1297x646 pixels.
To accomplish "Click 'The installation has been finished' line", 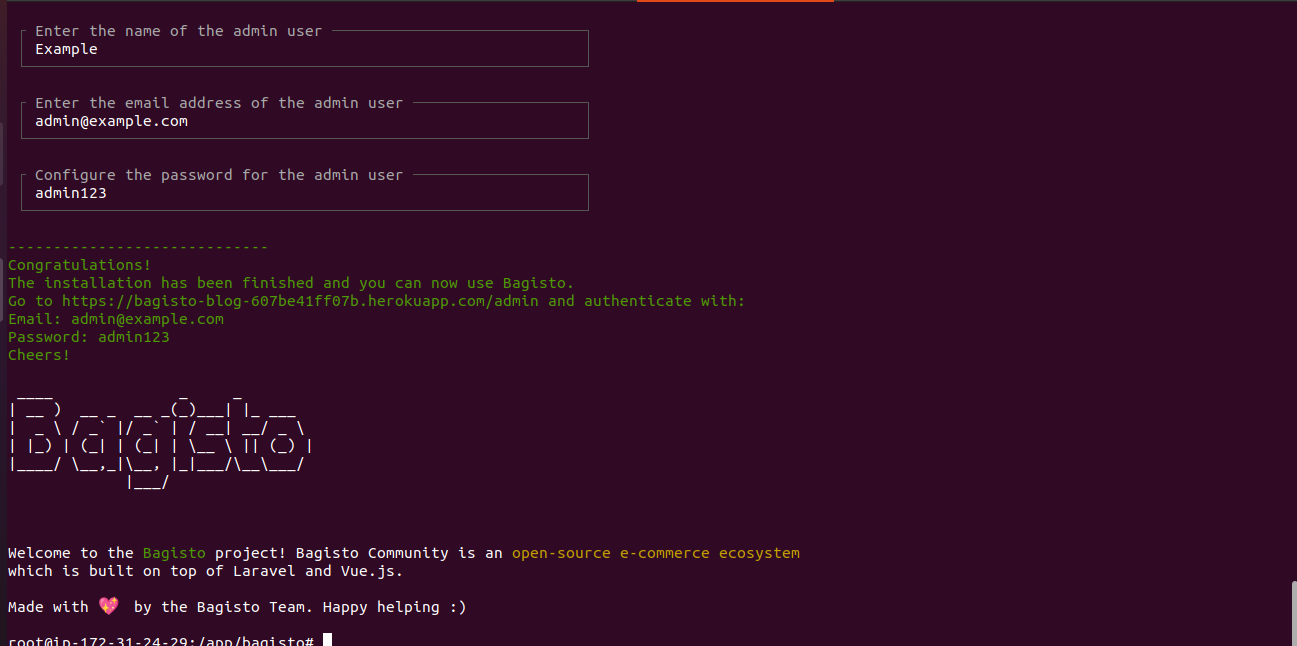I will pyautogui.click(x=291, y=283).
